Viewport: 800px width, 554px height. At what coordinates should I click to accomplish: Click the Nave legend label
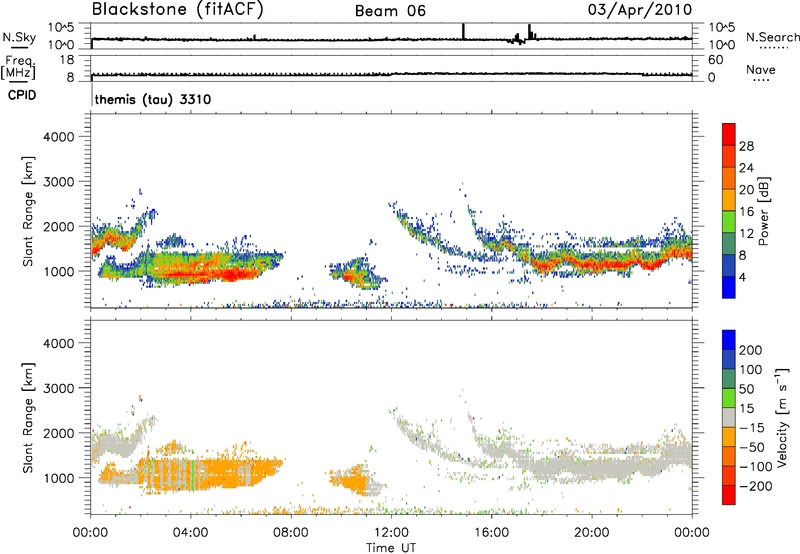pyautogui.click(x=760, y=70)
